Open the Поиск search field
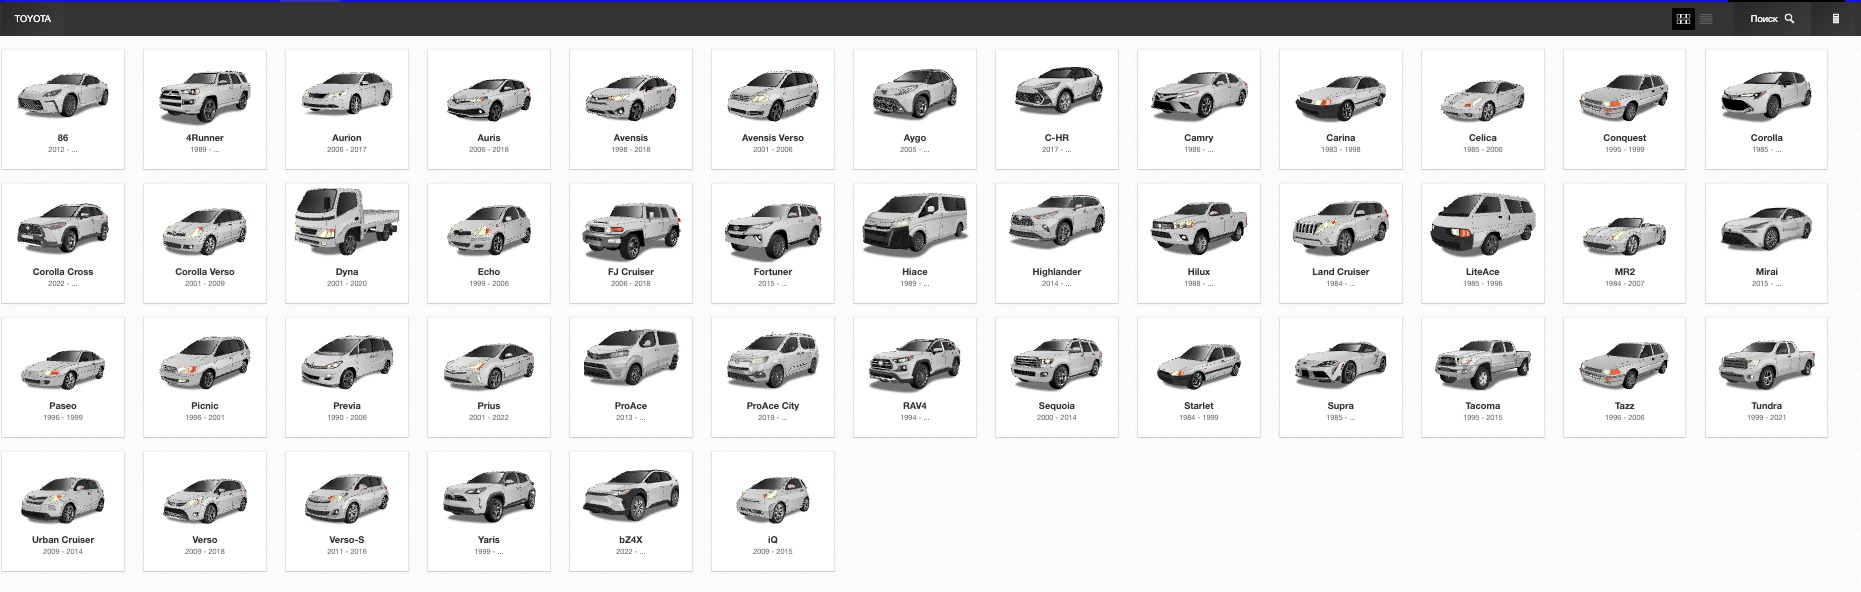 (x=1772, y=19)
